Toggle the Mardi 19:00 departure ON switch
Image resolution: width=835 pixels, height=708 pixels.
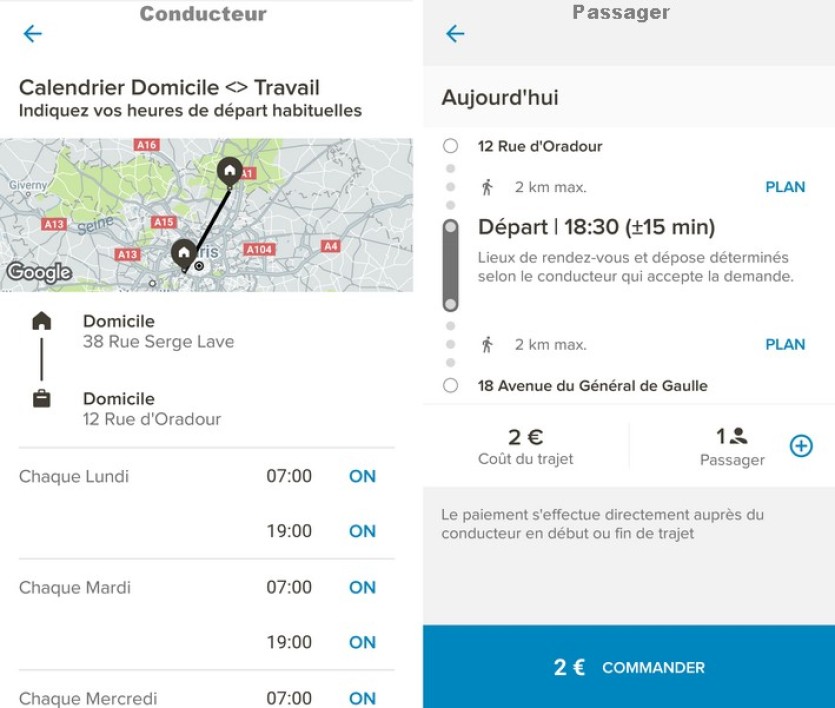(x=362, y=642)
